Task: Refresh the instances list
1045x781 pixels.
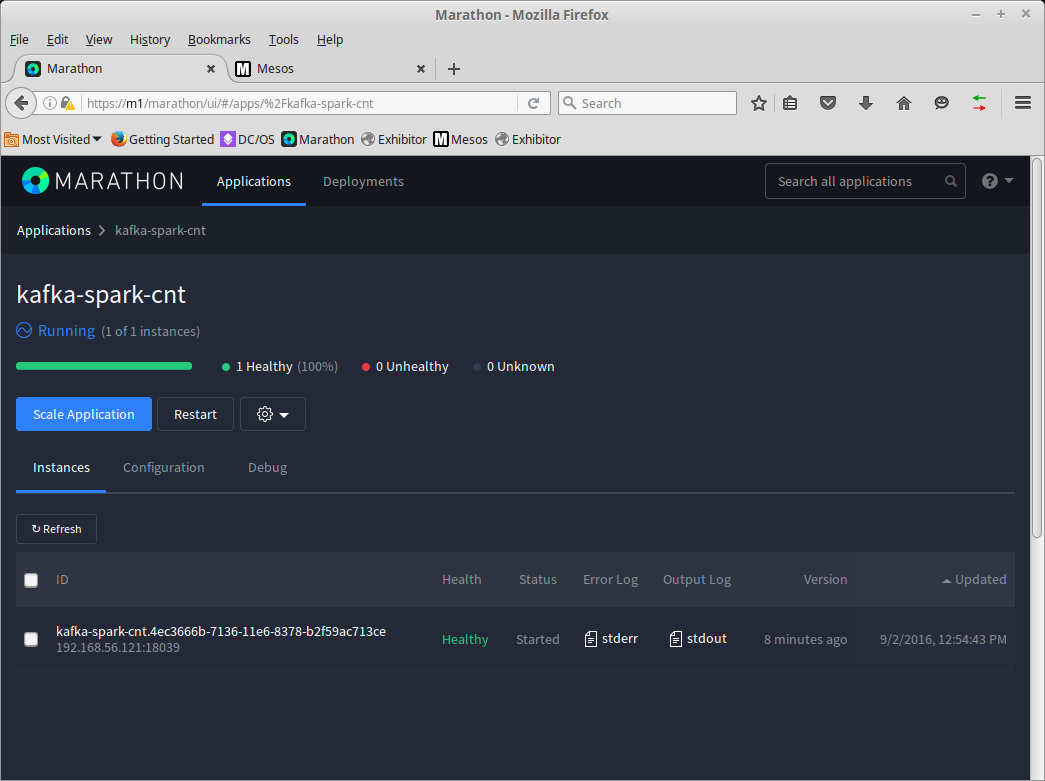Action: pos(57,529)
